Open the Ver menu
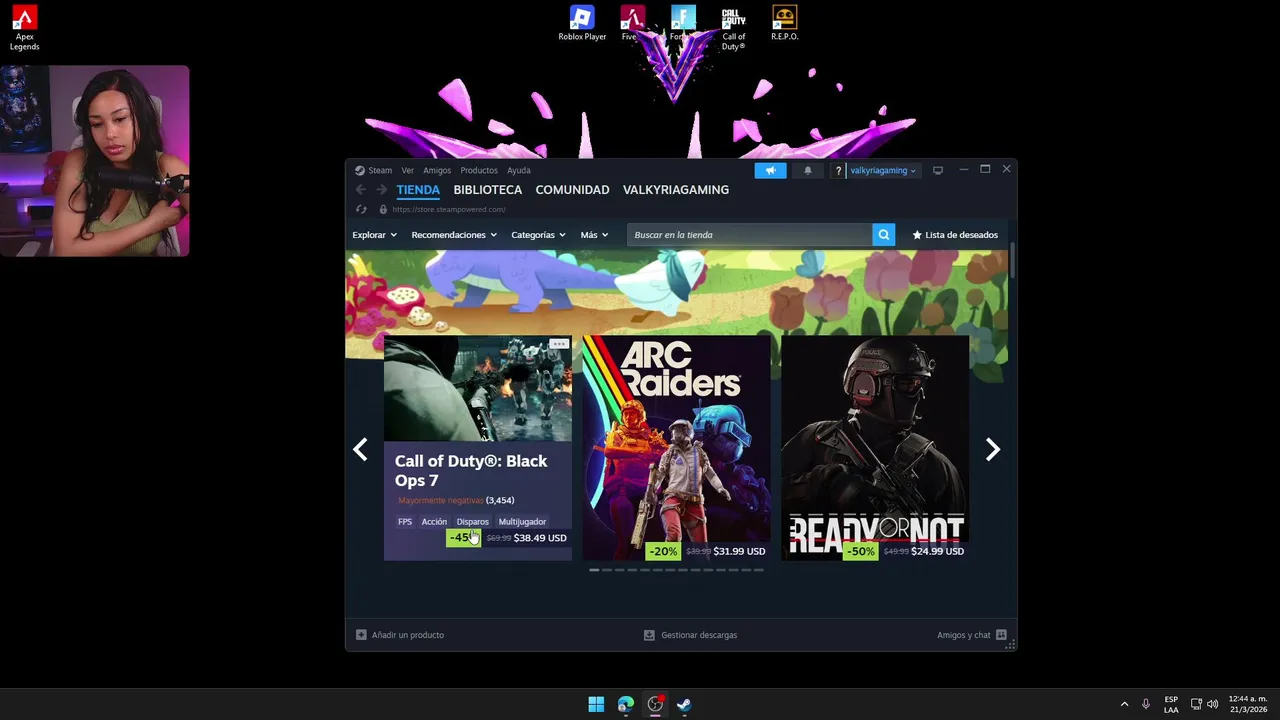1280x720 pixels. 407,170
